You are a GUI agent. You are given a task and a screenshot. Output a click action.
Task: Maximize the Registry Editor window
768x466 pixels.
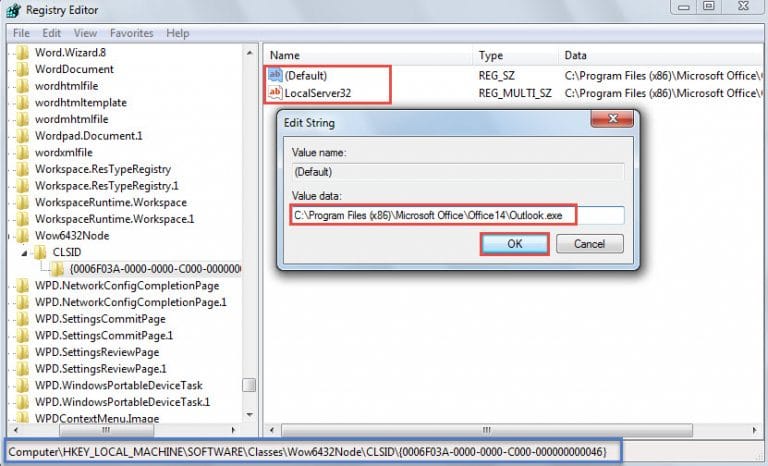pyautogui.click(x=709, y=6)
